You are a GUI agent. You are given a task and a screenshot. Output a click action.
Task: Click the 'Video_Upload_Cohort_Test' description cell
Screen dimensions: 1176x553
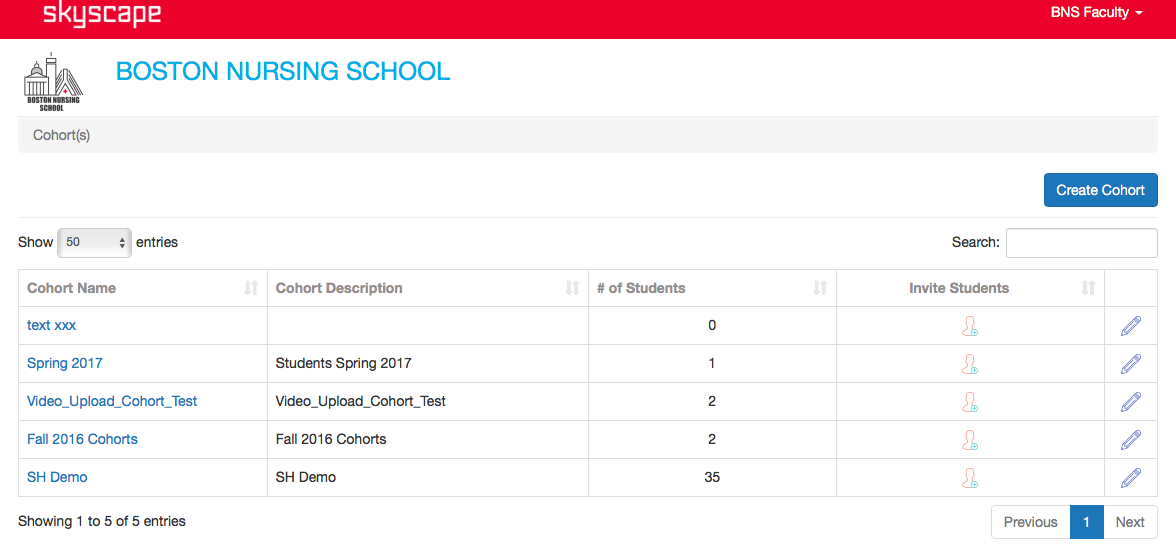428,401
